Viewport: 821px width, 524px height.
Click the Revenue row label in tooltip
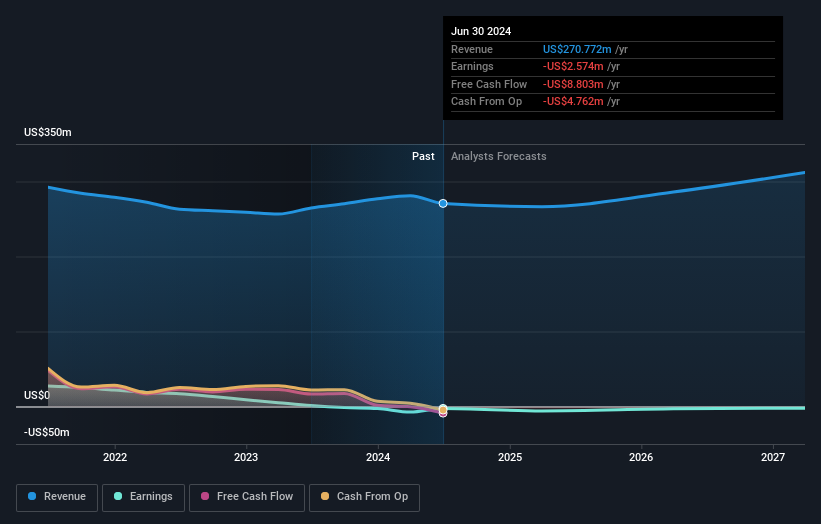coord(472,49)
